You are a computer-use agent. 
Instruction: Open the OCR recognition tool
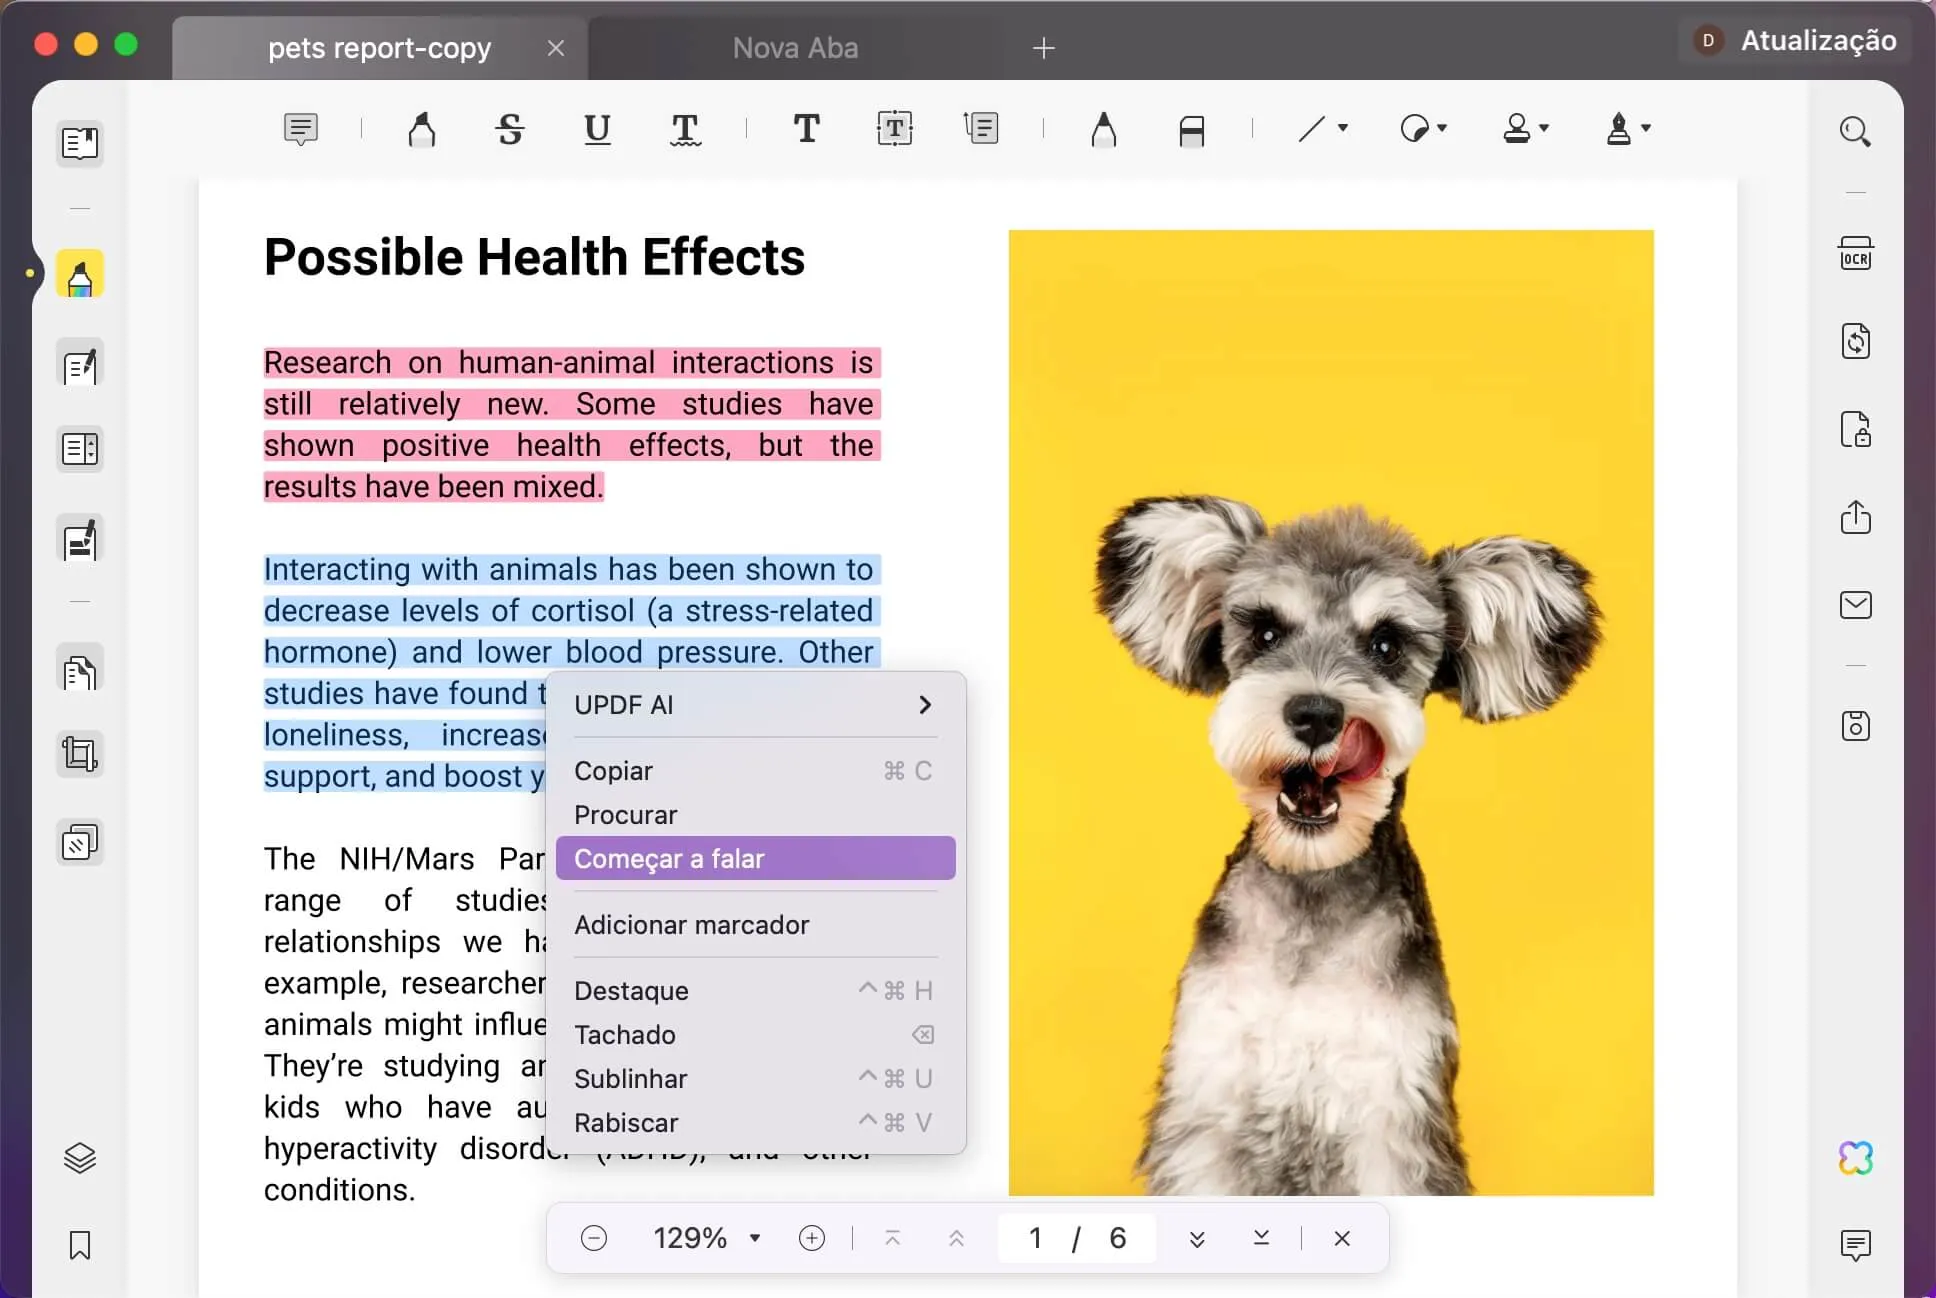[x=1856, y=253]
